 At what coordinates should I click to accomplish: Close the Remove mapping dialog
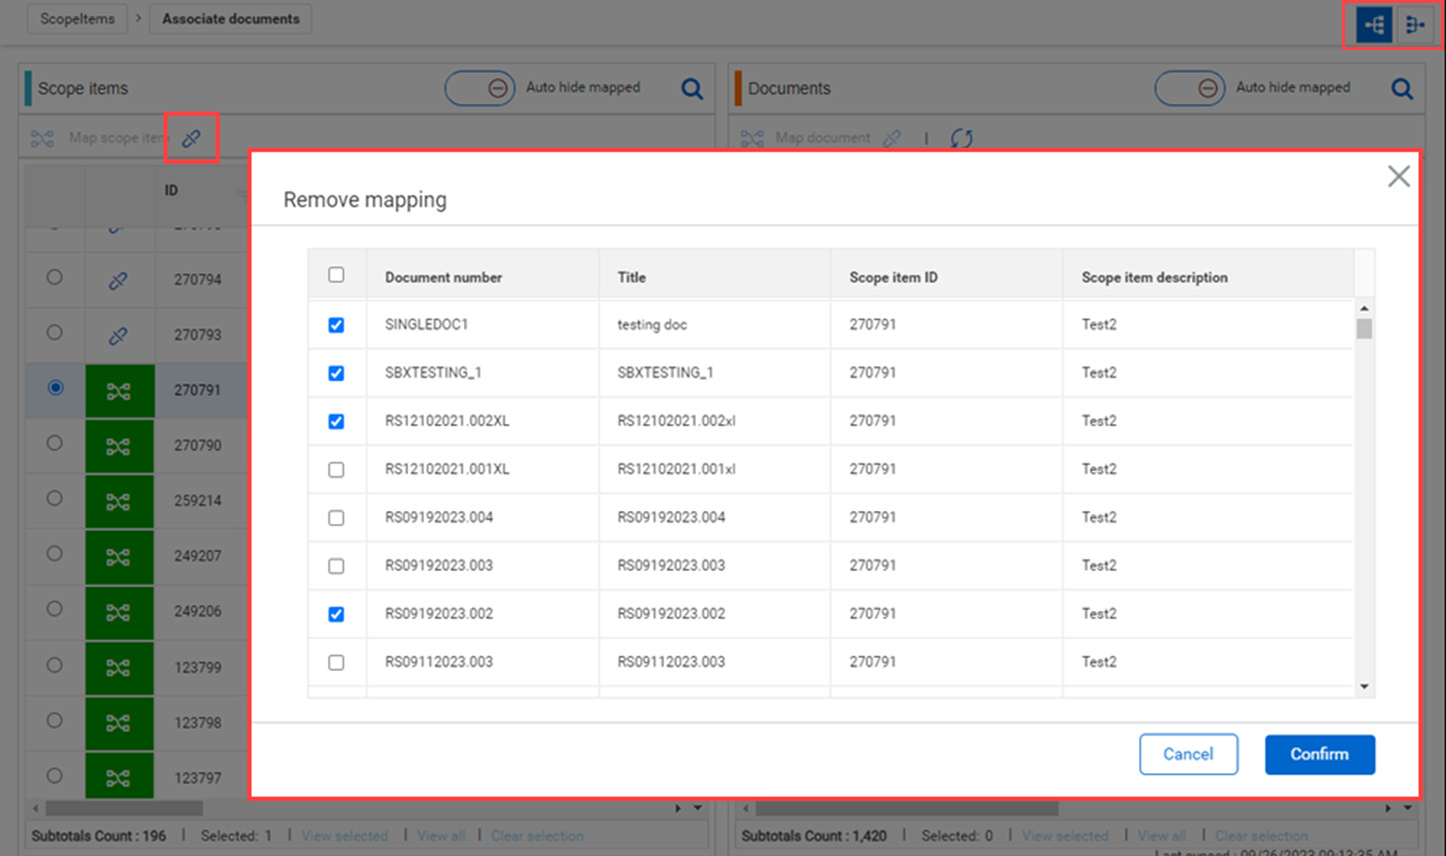[x=1398, y=177]
